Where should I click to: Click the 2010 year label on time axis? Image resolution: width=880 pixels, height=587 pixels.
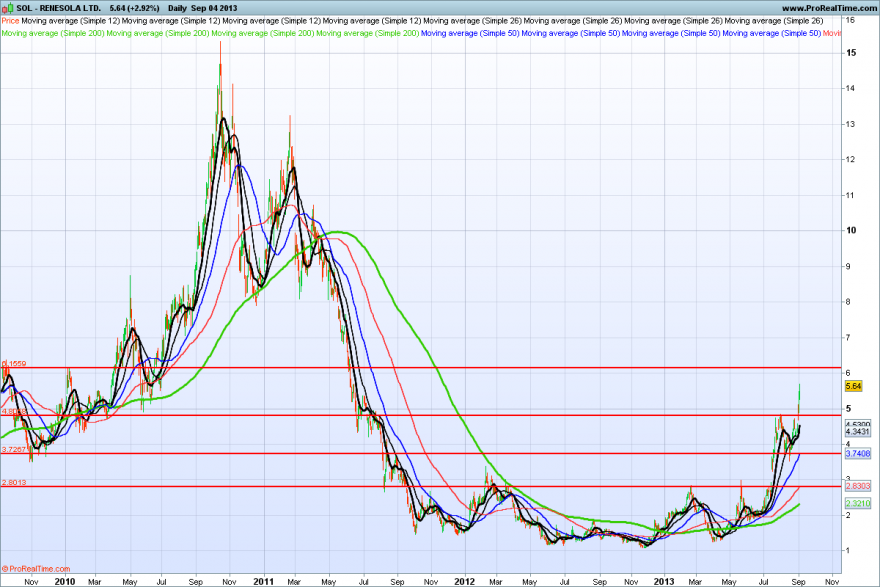65,581
